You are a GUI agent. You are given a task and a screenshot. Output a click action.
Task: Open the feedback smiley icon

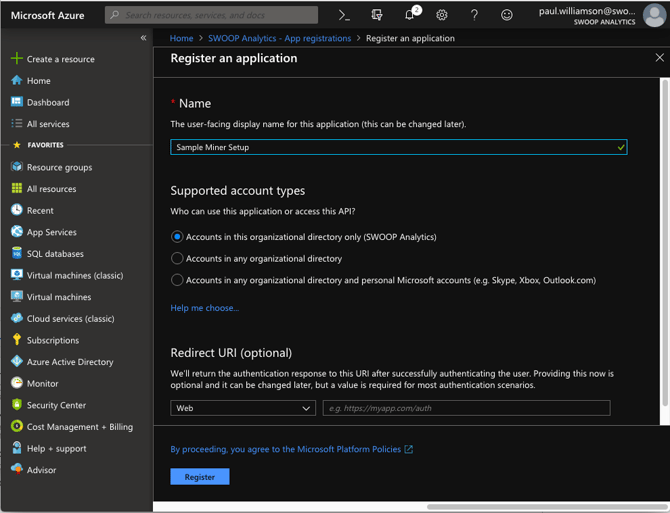[x=506, y=15]
